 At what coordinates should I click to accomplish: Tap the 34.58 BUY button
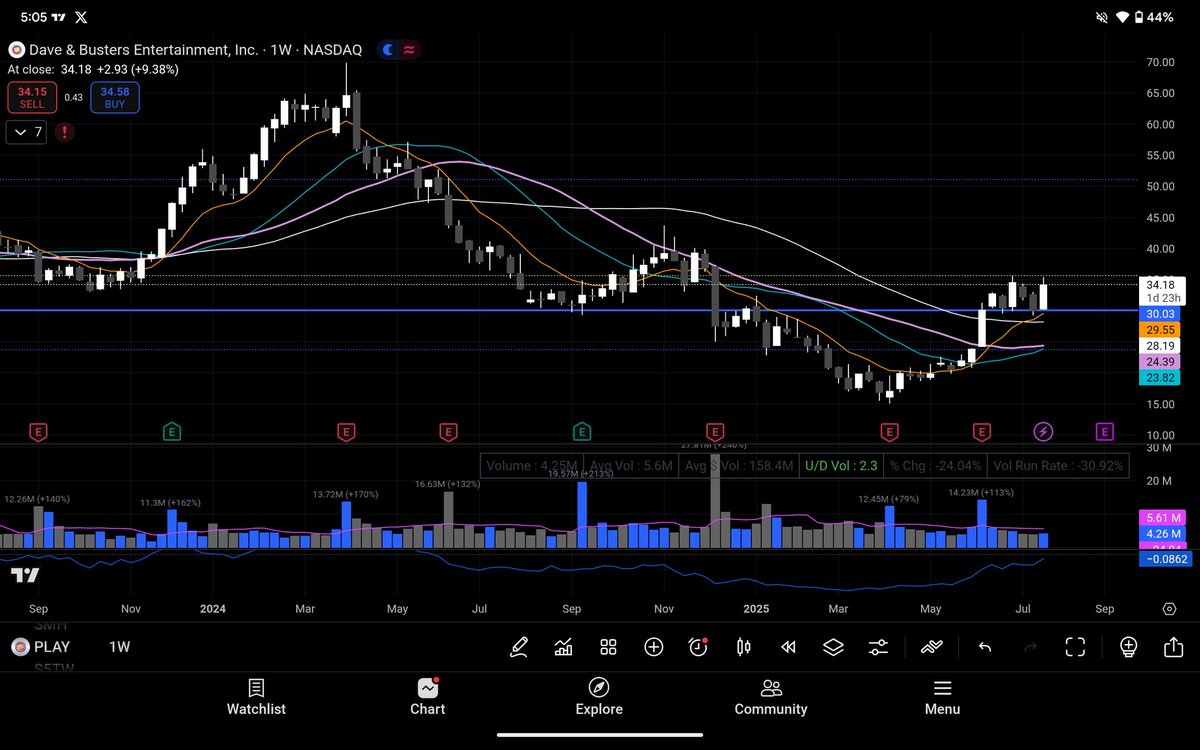click(x=115, y=97)
